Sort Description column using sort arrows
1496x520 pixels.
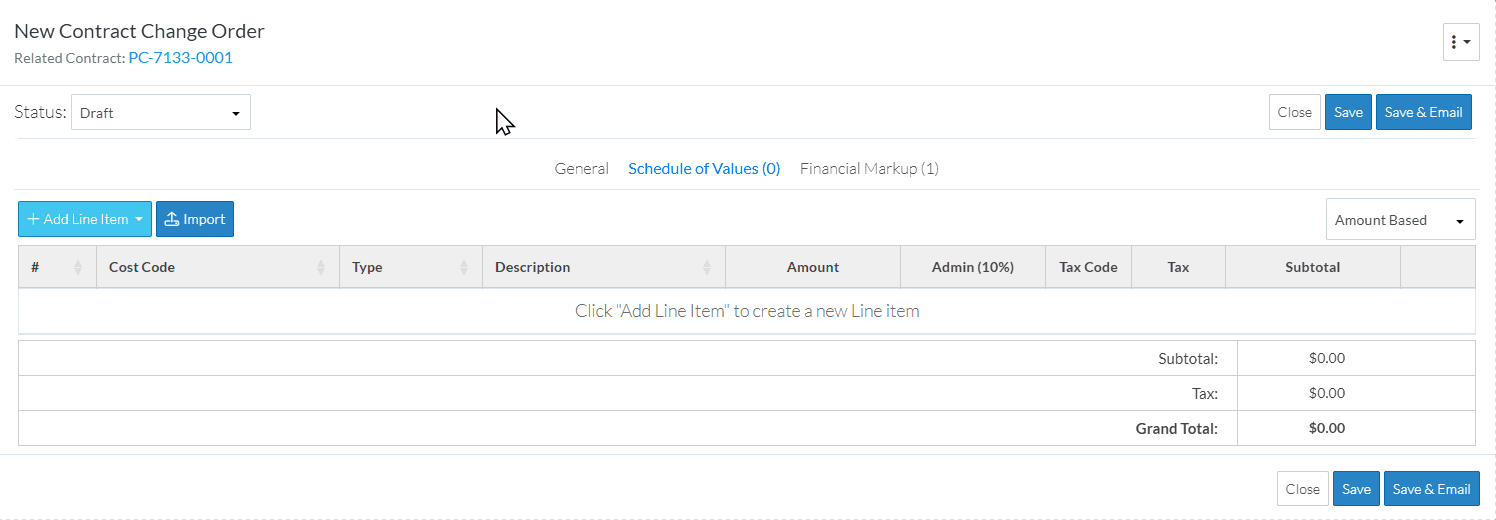[707, 267]
